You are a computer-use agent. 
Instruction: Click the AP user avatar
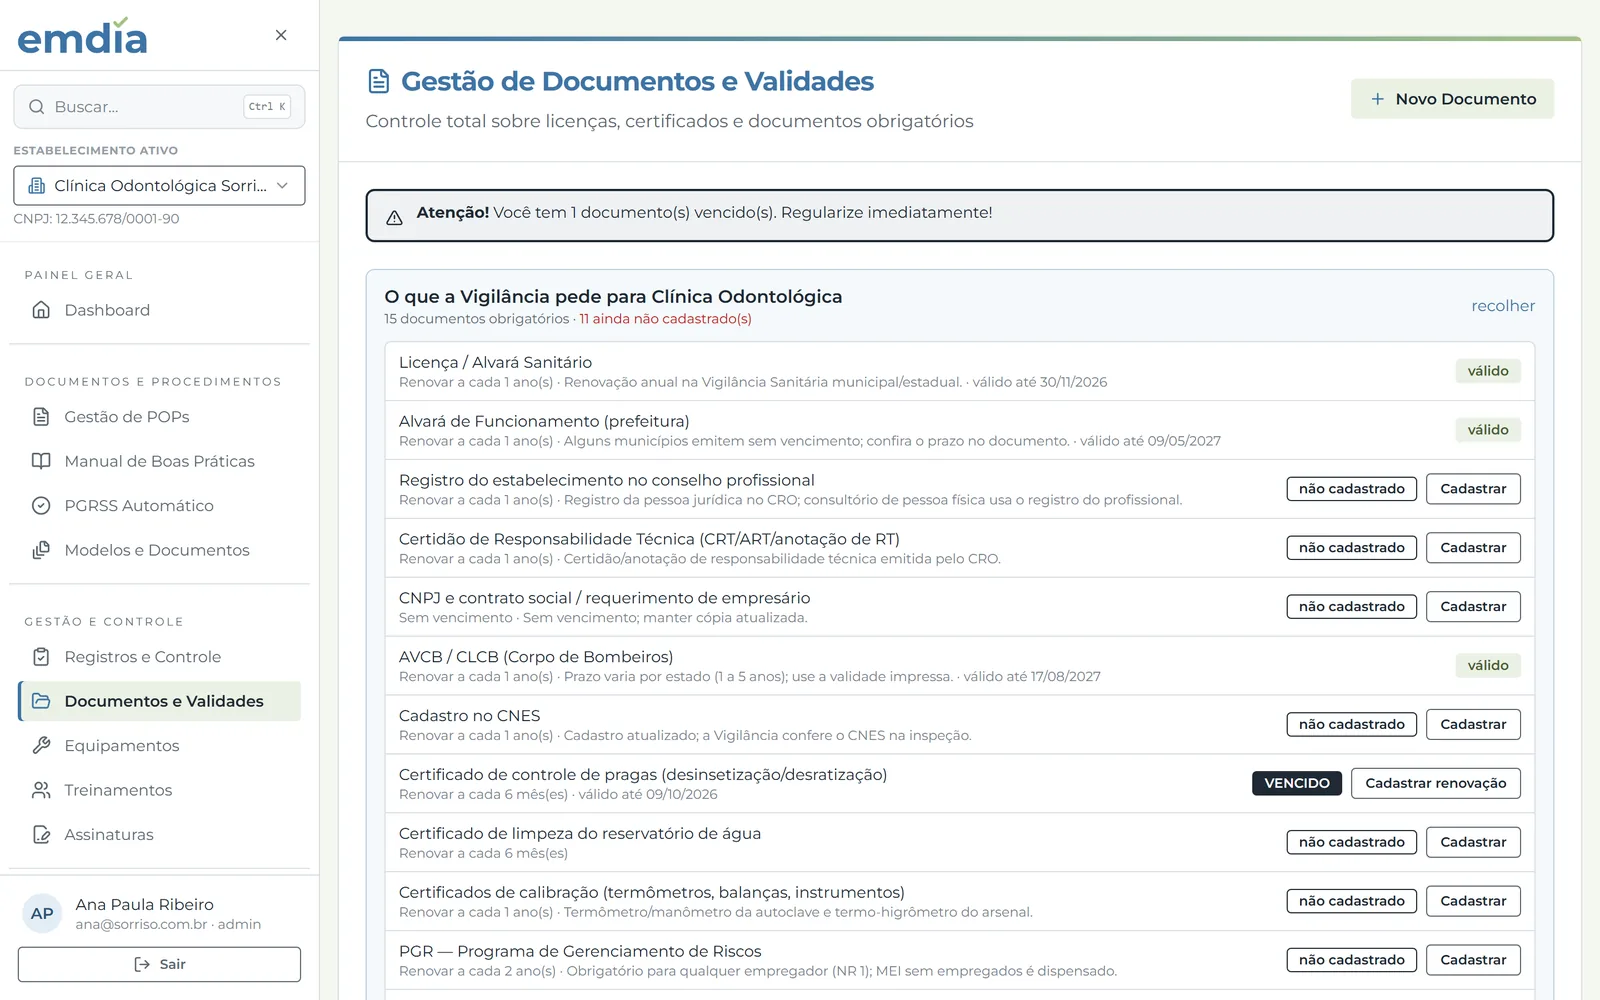(42, 913)
